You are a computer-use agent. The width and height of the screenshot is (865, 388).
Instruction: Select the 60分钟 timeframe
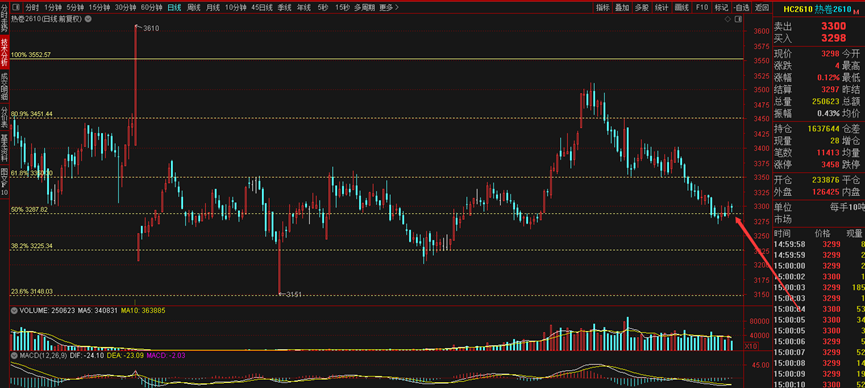(x=151, y=8)
